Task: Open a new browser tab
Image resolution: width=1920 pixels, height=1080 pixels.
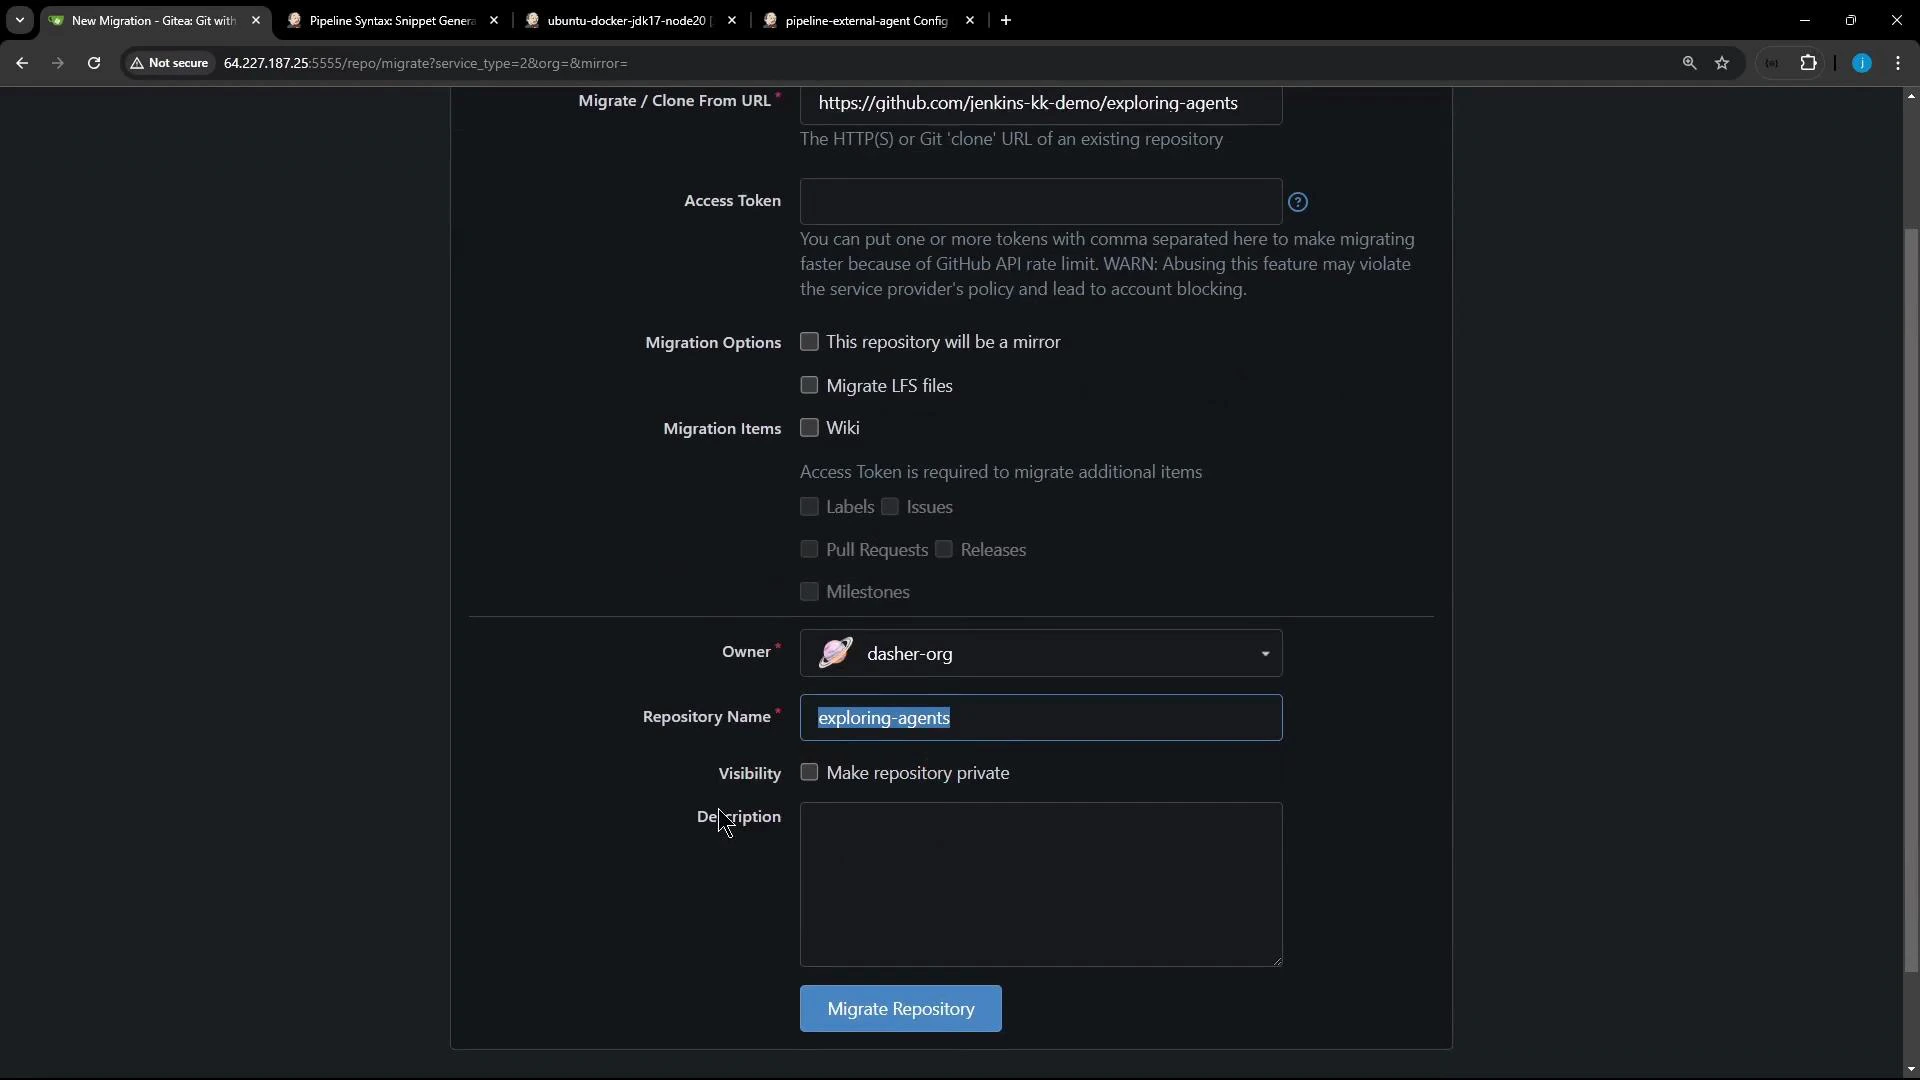Action: coord(1006,20)
